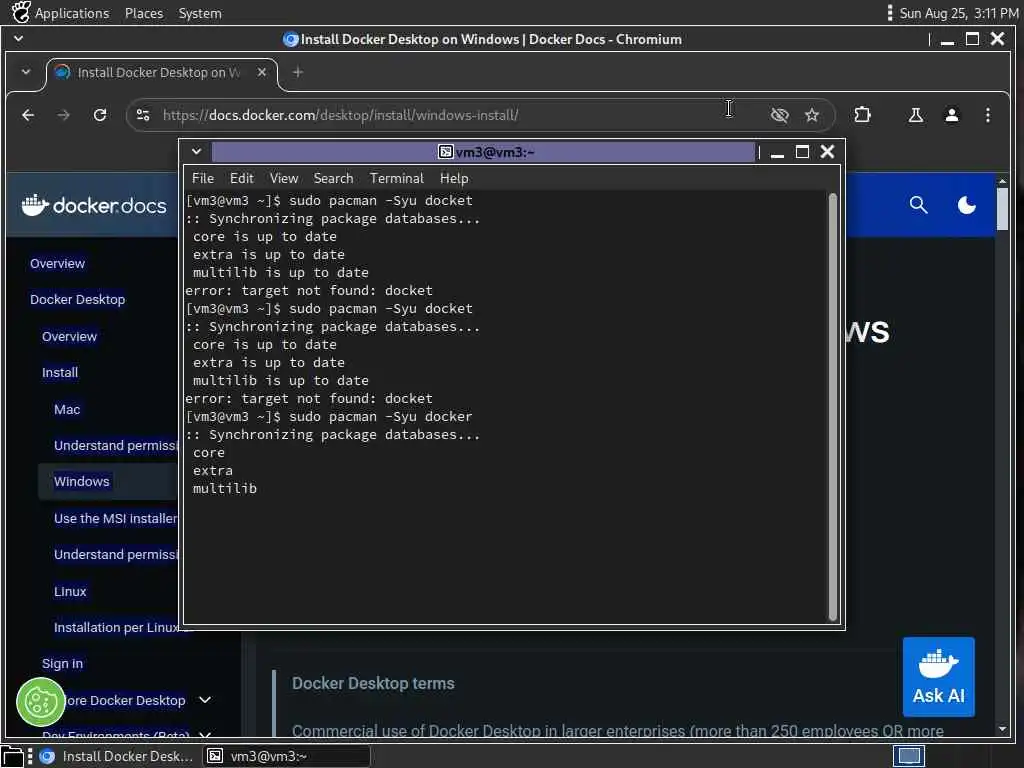Open the Ask AI assistant

938,677
